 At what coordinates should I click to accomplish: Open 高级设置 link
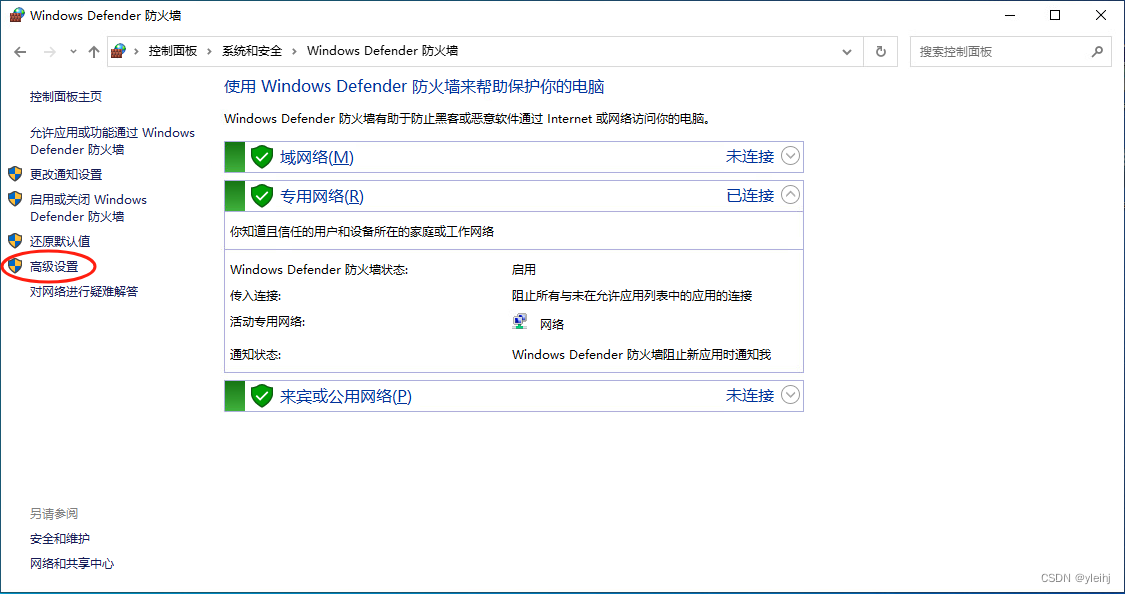(x=54, y=267)
